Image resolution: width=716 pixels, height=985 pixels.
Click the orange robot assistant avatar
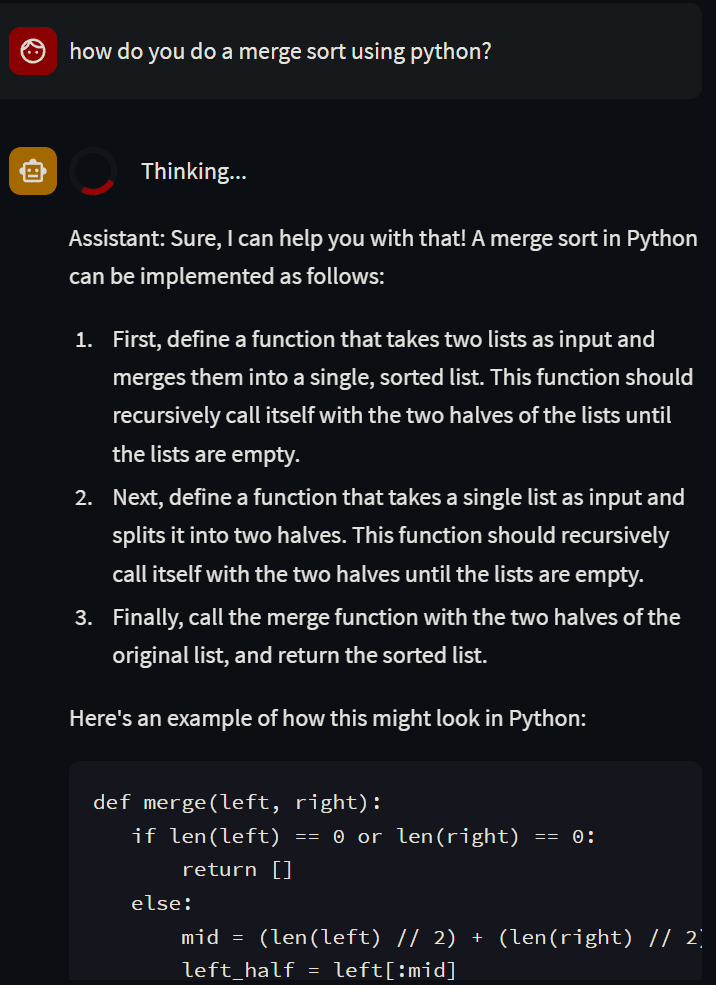33,171
